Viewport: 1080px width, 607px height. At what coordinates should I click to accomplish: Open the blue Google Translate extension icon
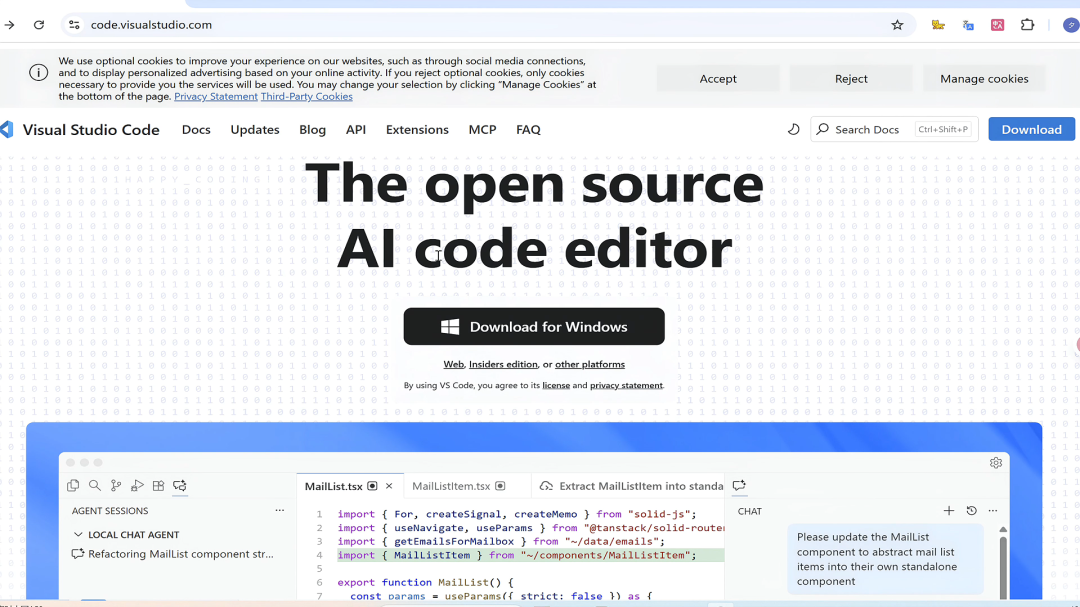pyautogui.click(x=968, y=25)
